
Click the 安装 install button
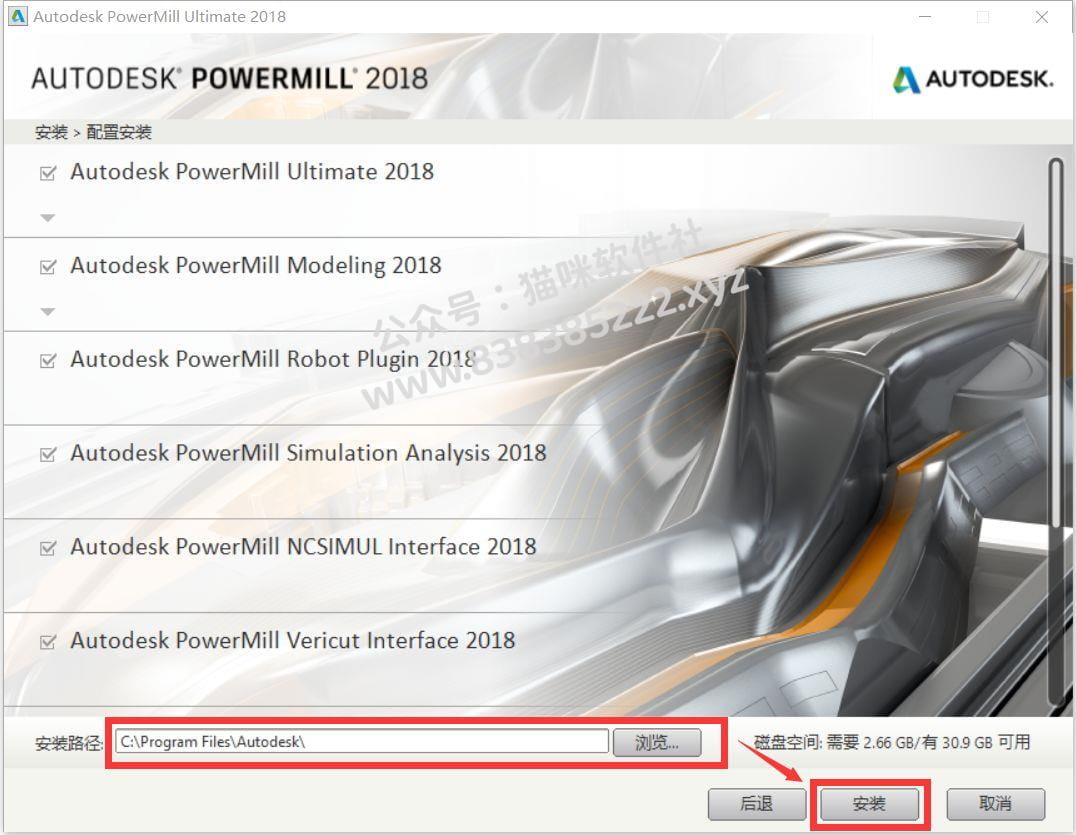pyautogui.click(x=869, y=803)
